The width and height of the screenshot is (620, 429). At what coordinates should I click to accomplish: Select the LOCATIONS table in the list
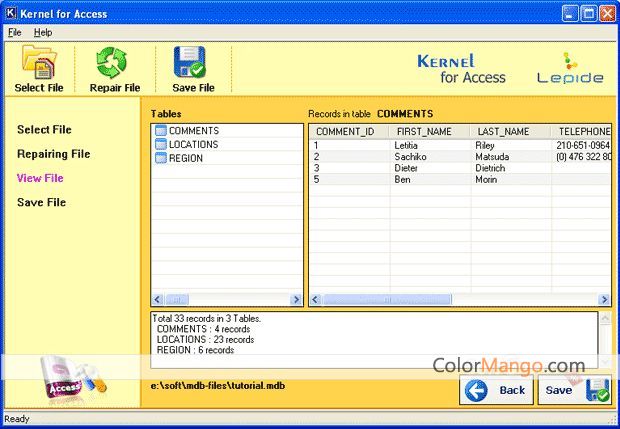click(192, 144)
